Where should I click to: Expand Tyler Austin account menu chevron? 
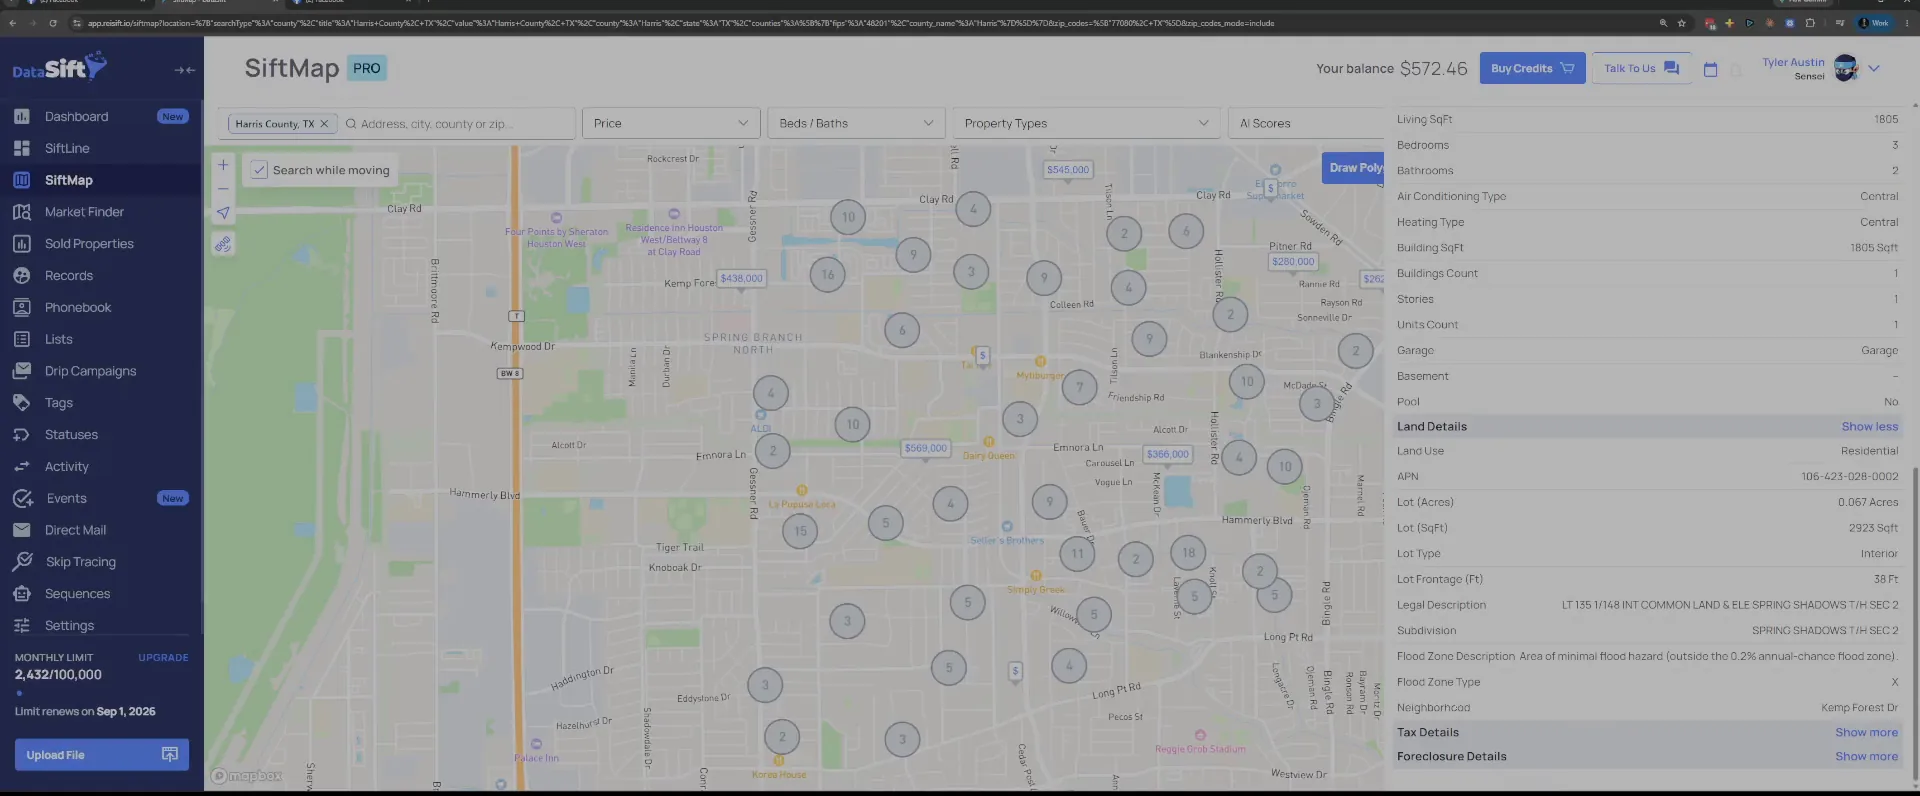pos(1874,69)
